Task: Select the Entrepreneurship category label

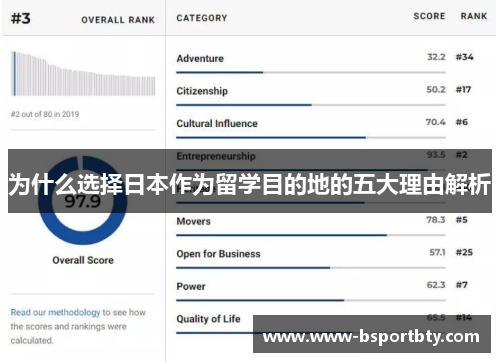Action: 216,156
